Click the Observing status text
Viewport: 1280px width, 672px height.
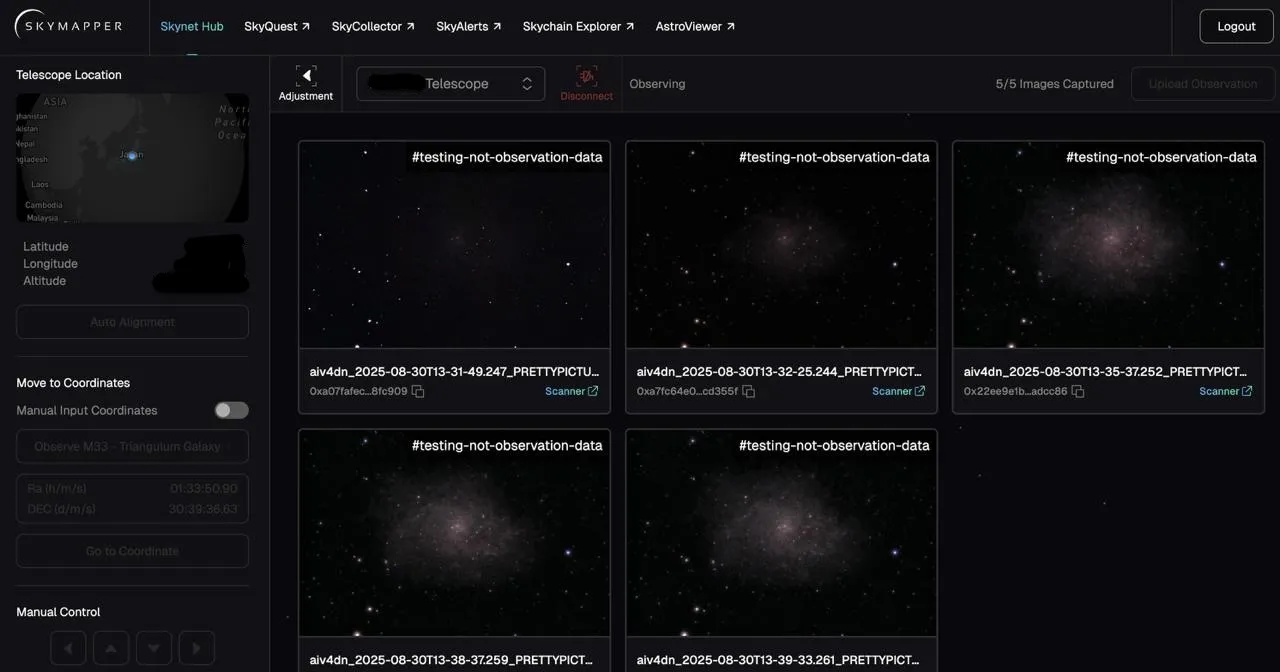tap(657, 84)
